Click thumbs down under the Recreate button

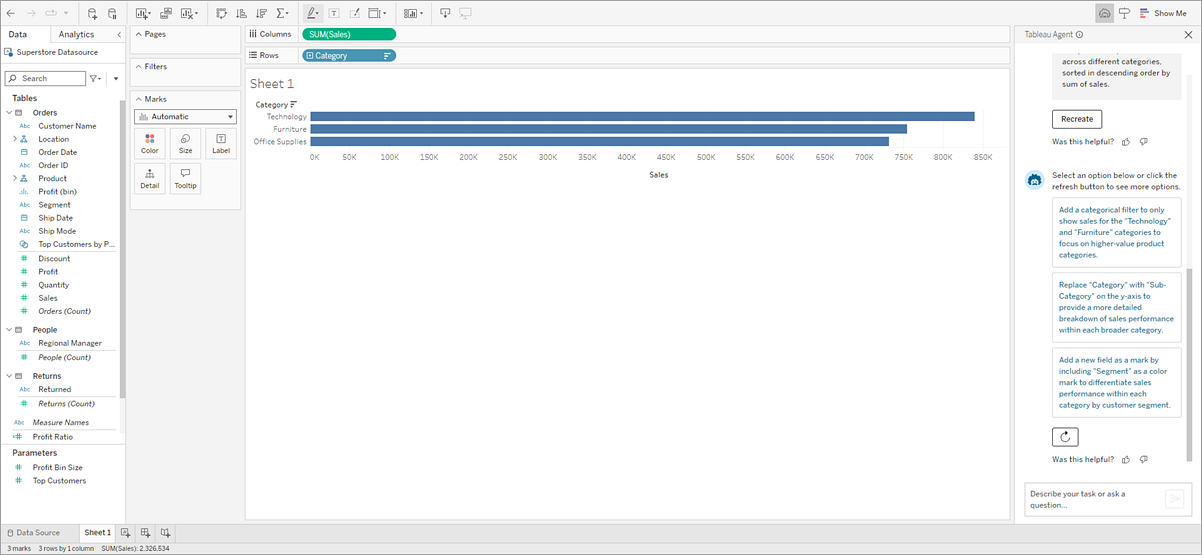coord(1144,142)
